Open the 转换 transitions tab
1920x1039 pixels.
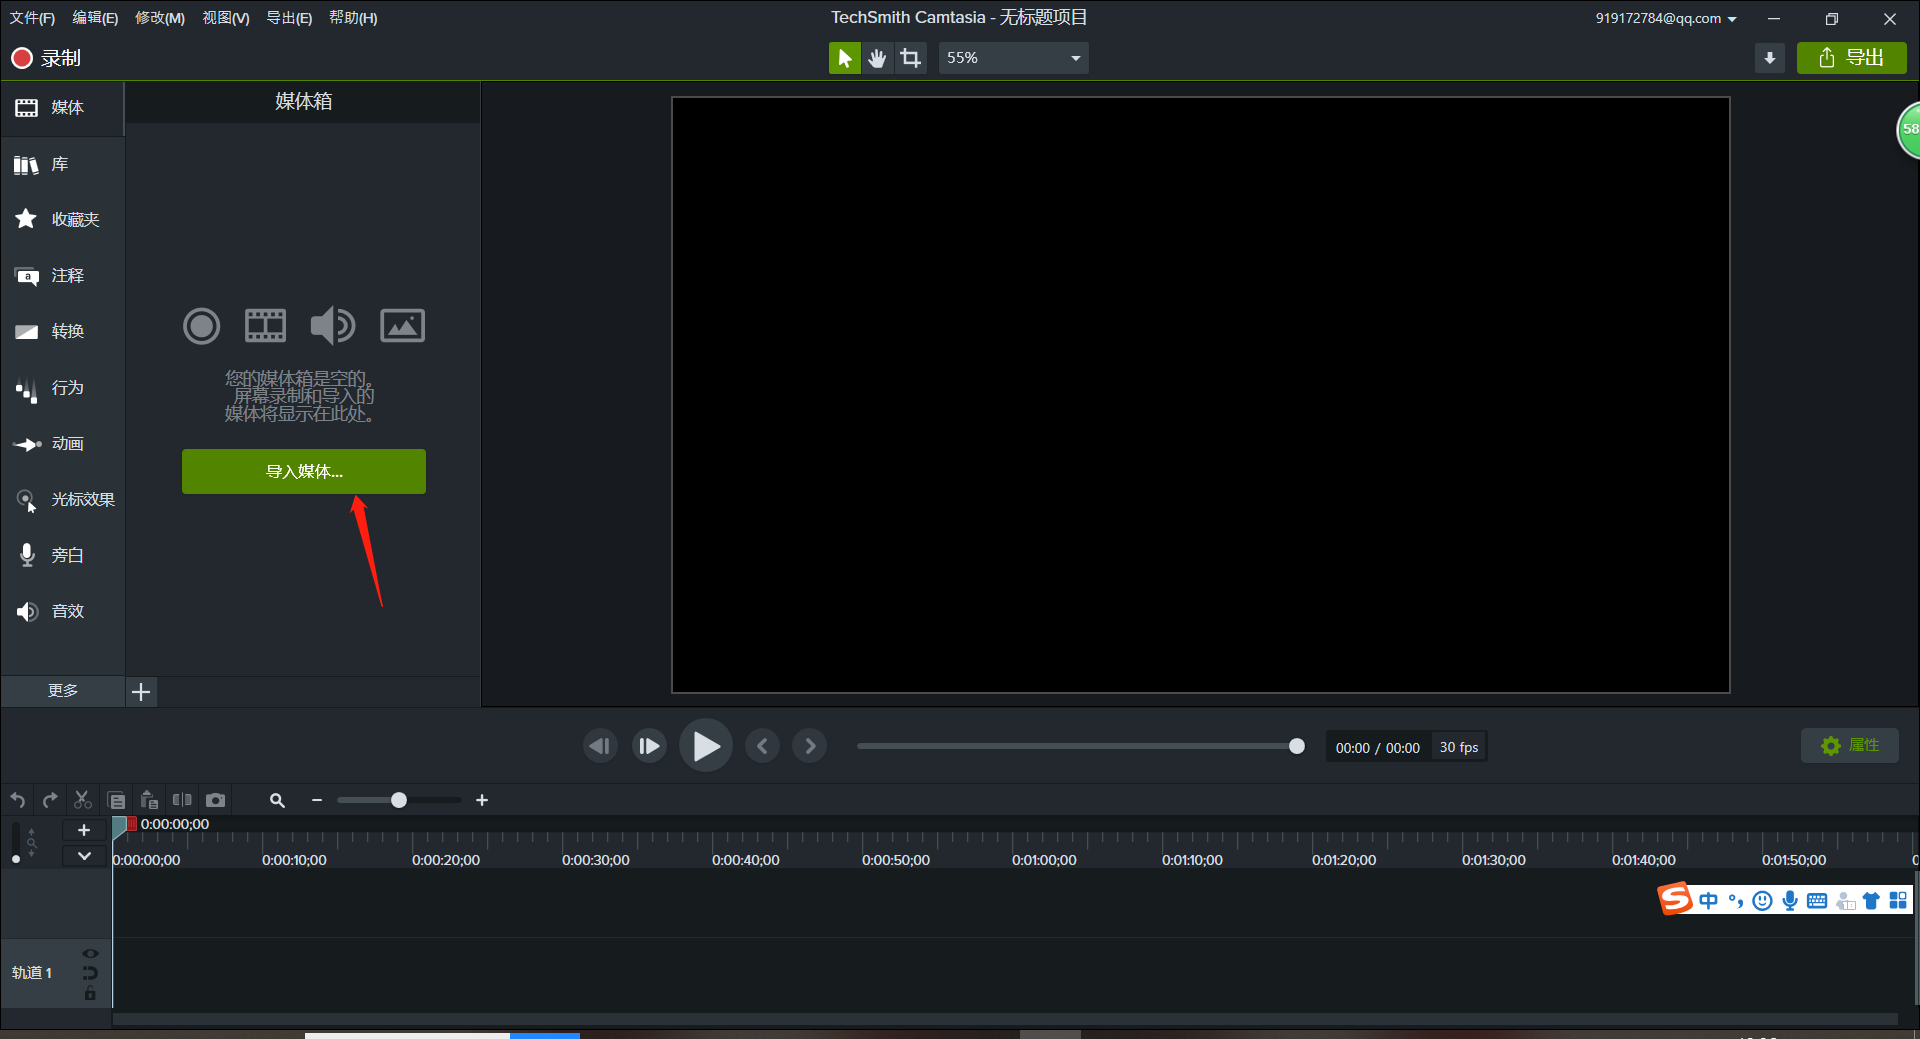(62, 331)
